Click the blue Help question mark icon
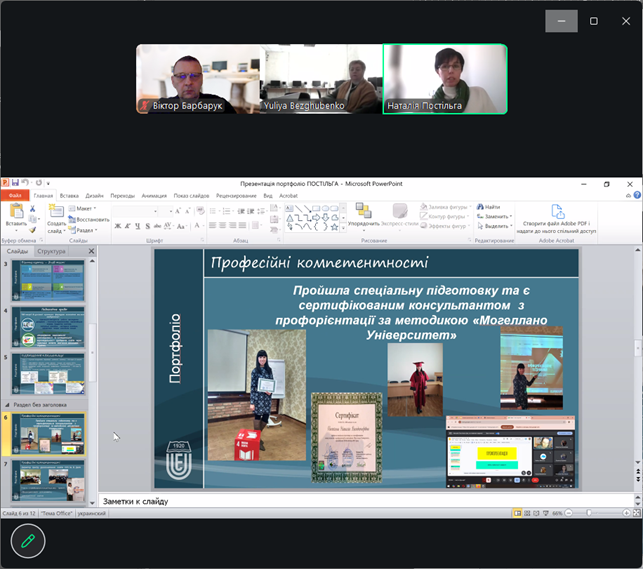The height and width of the screenshot is (569, 643). tap(637, 195)
